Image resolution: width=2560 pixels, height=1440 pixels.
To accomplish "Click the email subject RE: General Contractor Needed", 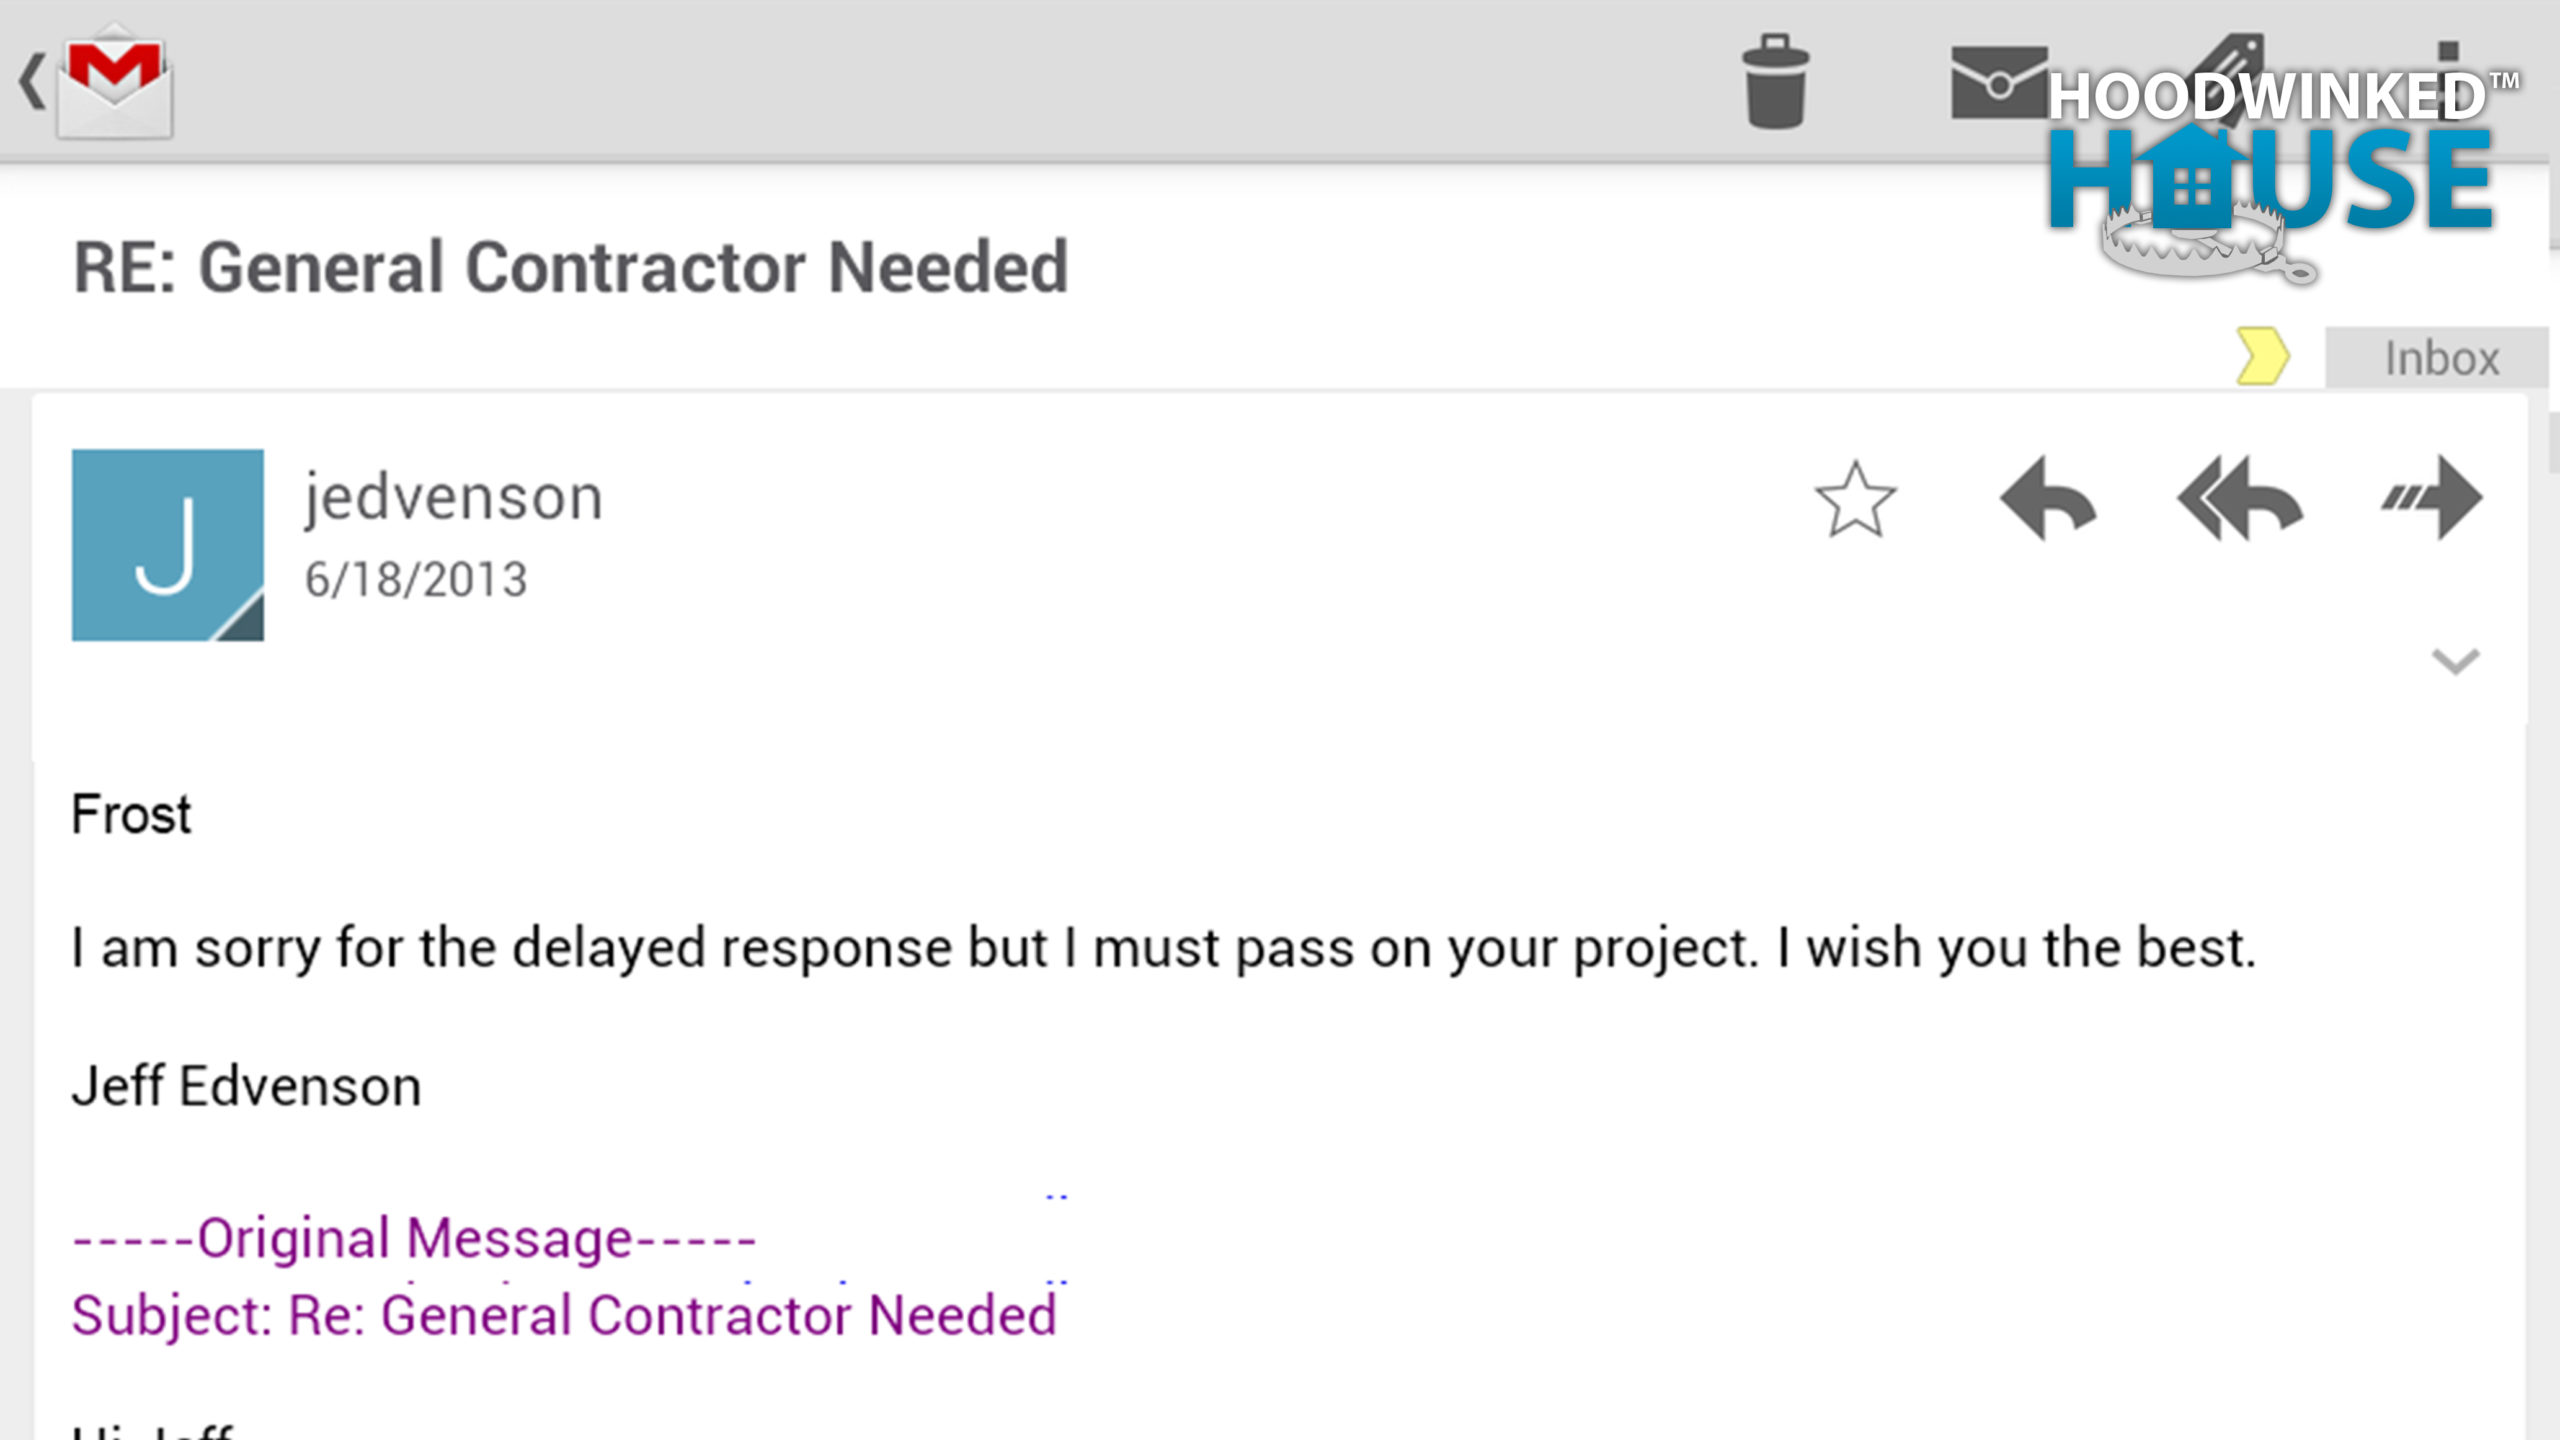I will (571, 268).
